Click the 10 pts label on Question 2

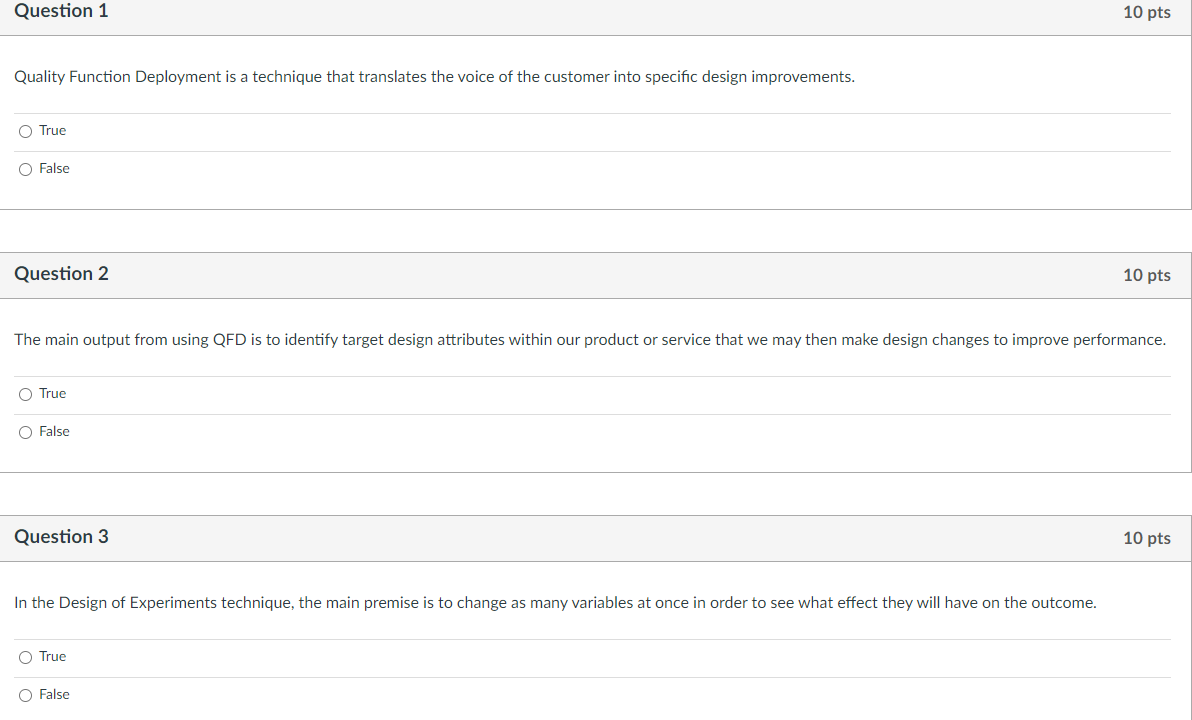pyautogui.click(x=1147, y=275)
